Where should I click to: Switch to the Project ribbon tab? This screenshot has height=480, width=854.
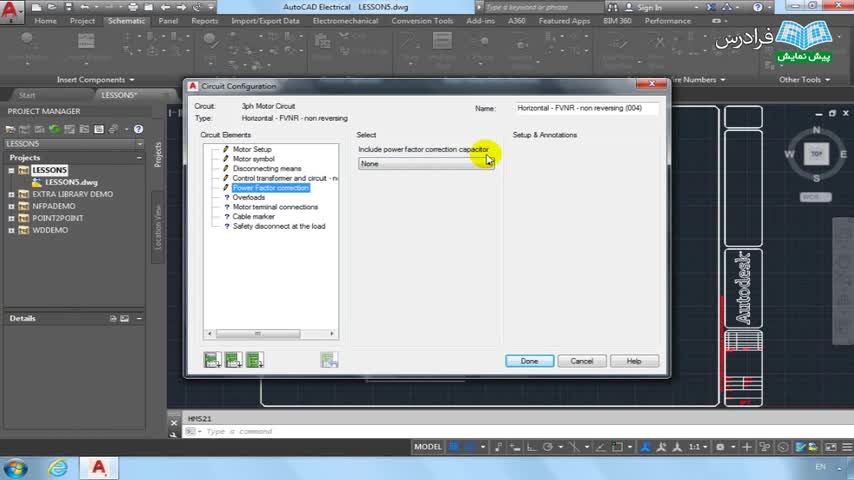82,21
